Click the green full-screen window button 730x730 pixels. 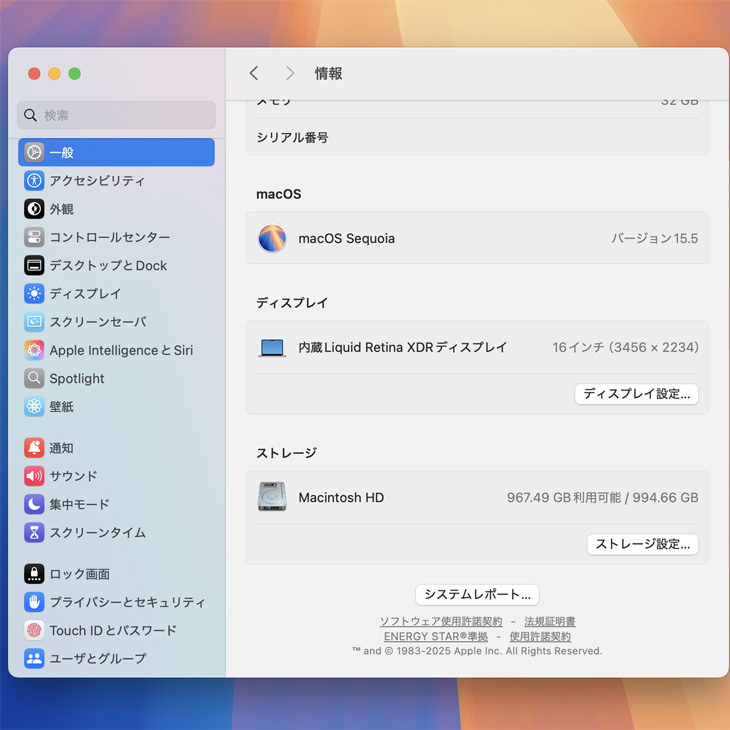[x=74, y=74]
